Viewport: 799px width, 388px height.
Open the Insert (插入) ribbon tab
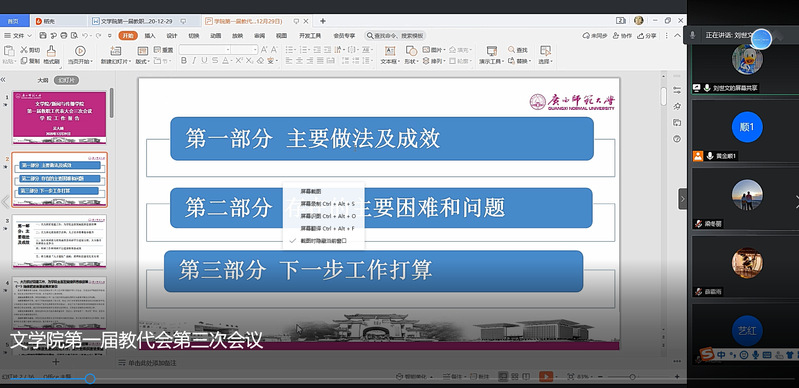pos(150,36)
